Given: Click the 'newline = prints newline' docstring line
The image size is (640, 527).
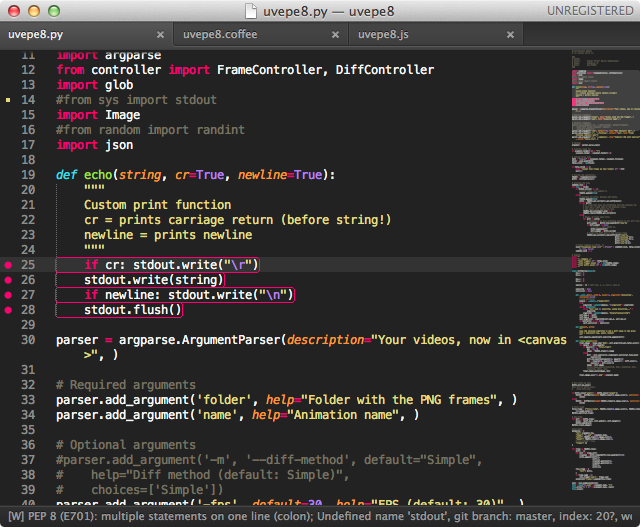Looking at the screenshot, I should (x=168, y=235).
